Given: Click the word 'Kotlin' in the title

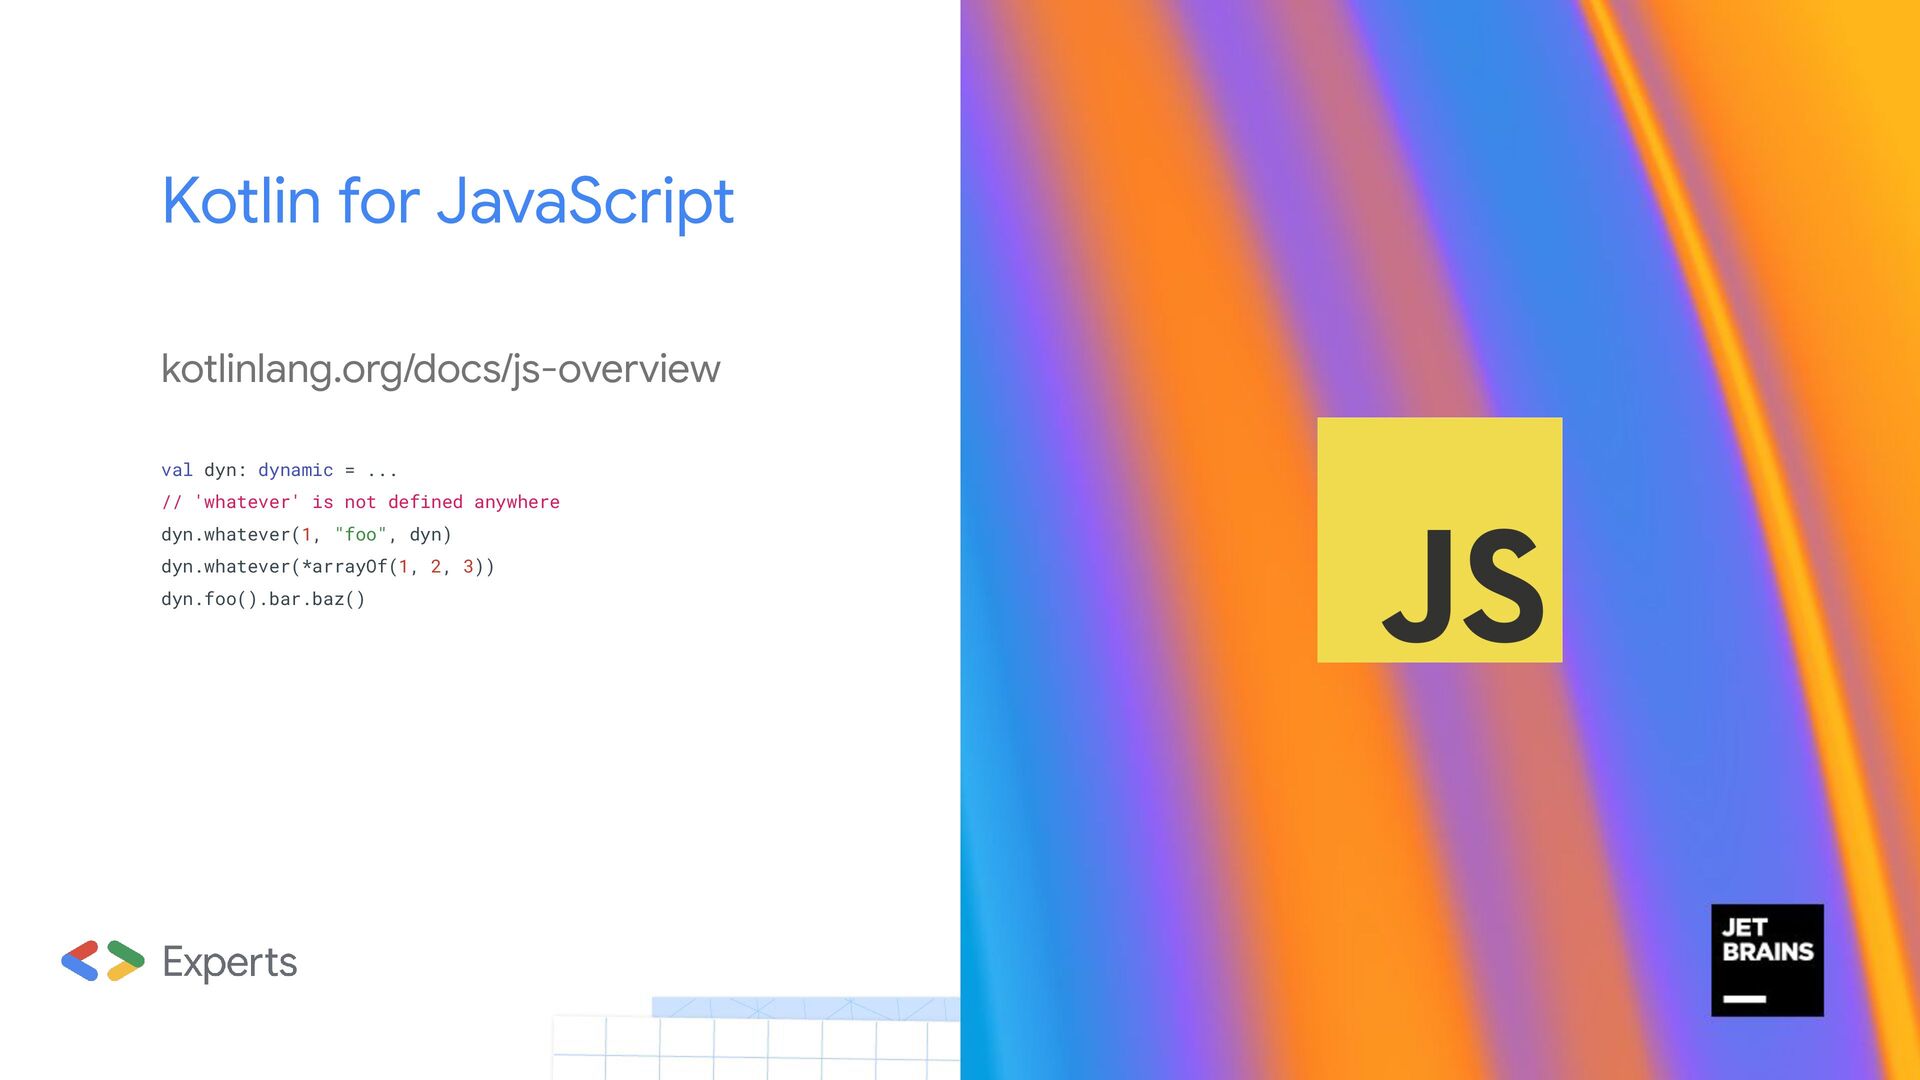Looking at the screenshot, I should 241,201.
